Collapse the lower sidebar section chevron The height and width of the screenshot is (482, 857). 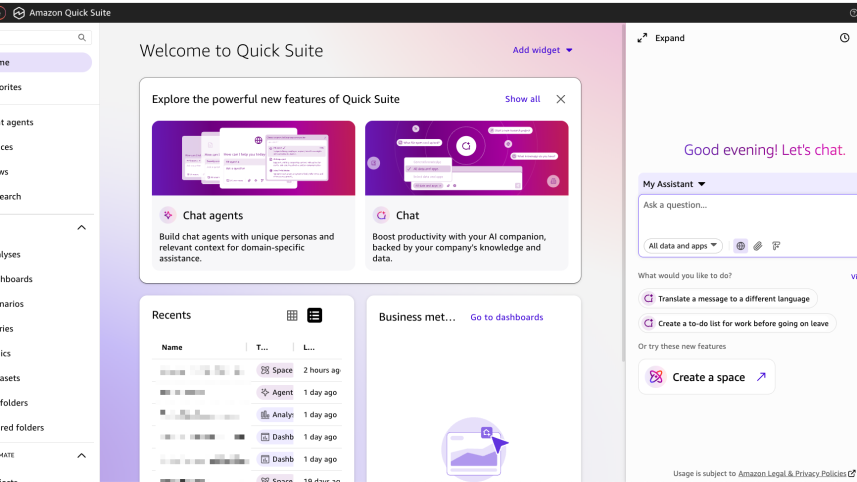tap(81, 455)
